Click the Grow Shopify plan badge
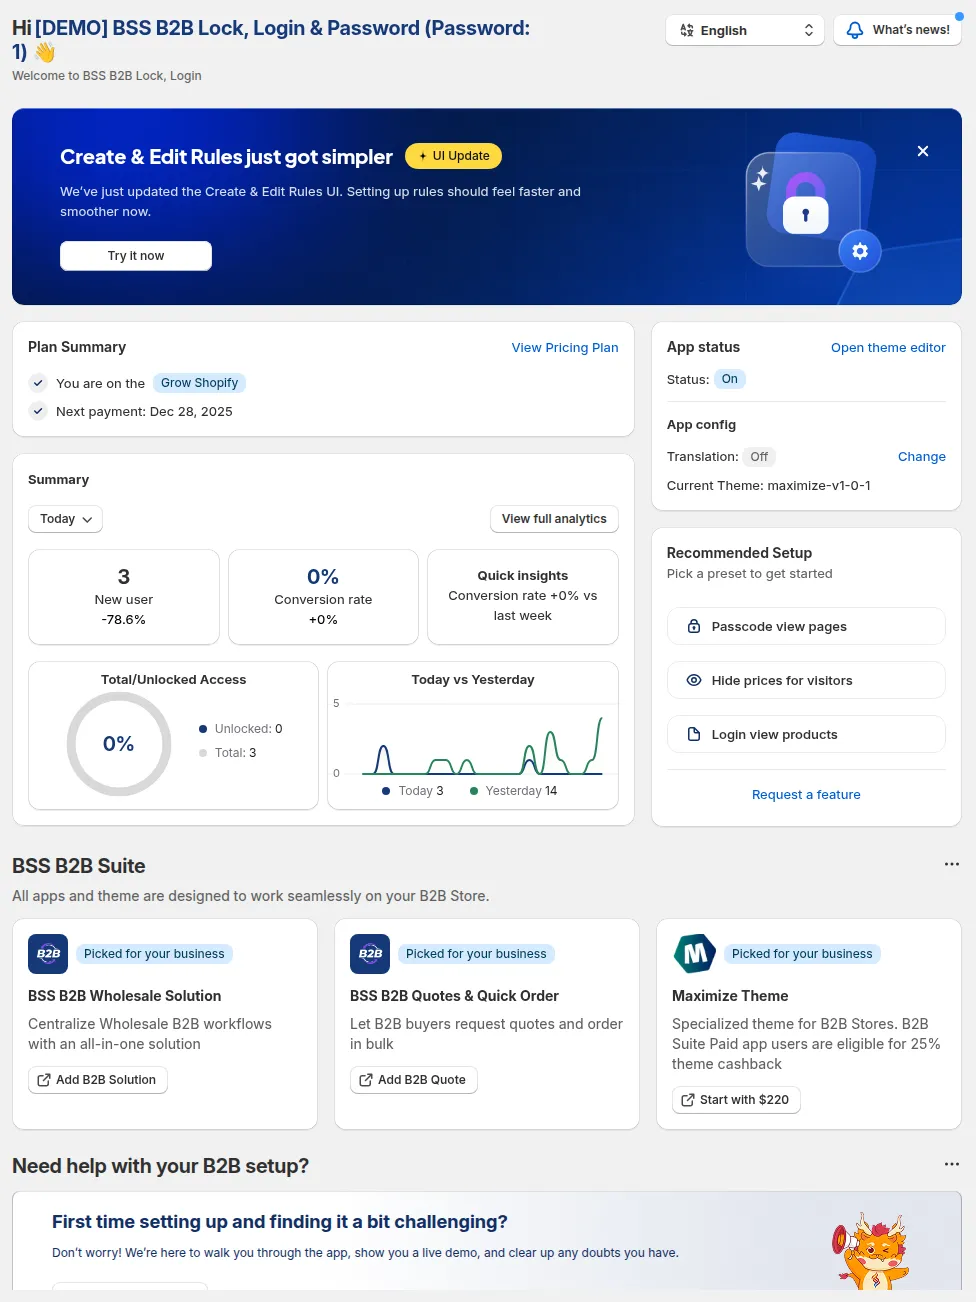976x1302 pixels. click(x=199, y=383)
